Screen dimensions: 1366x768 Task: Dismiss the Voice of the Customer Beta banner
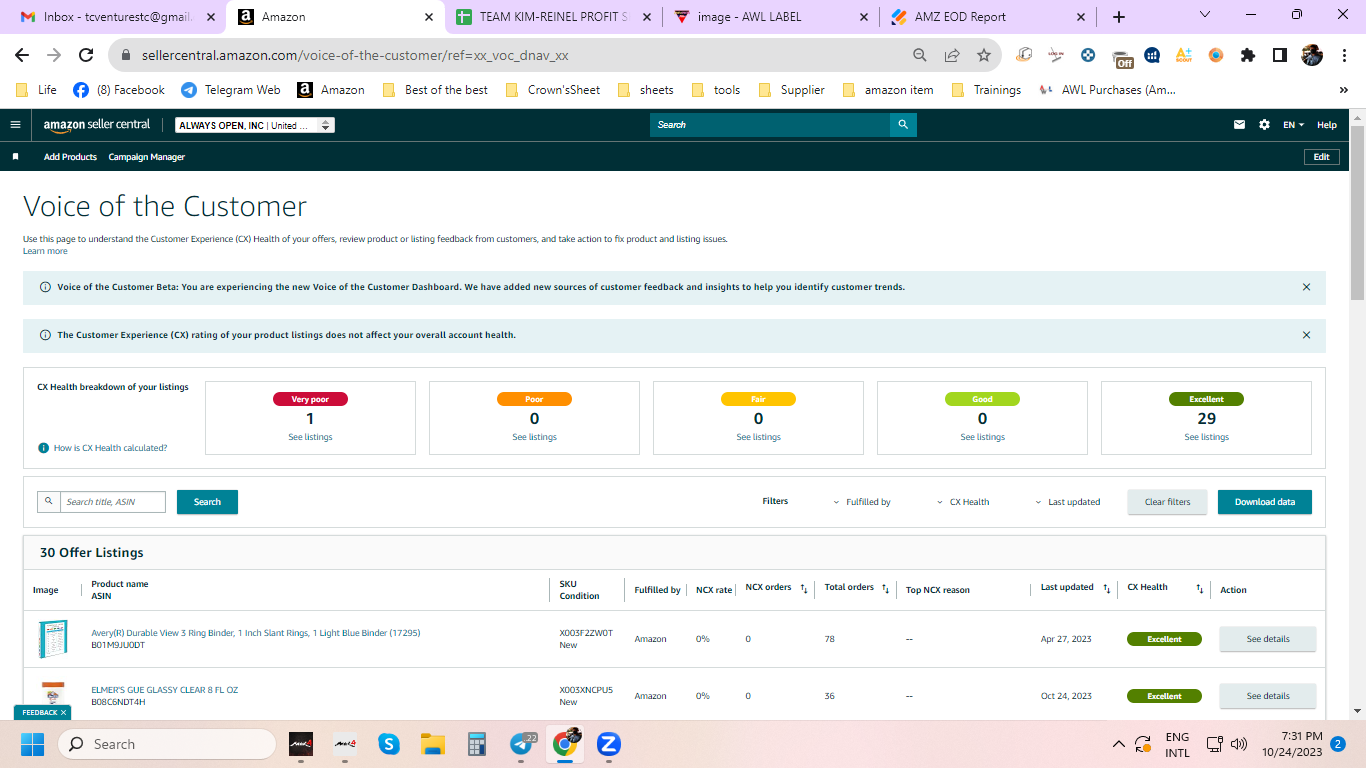click(x=1306, y=287)
